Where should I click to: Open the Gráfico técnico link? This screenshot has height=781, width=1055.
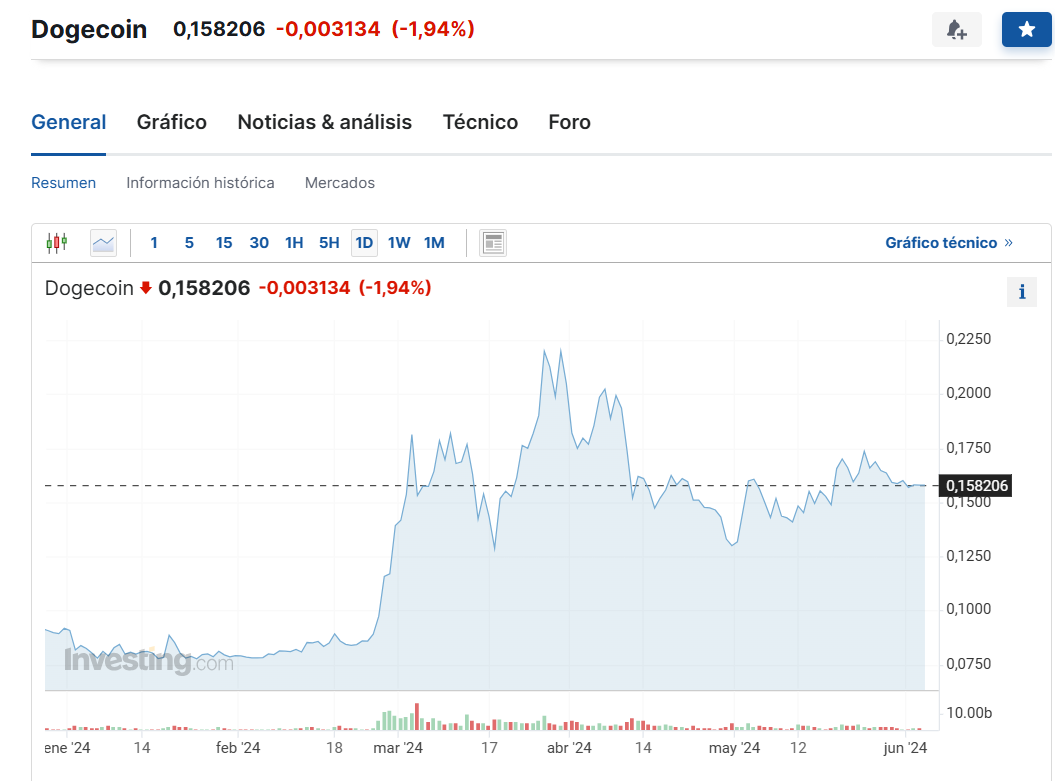[x=949, y=243]
